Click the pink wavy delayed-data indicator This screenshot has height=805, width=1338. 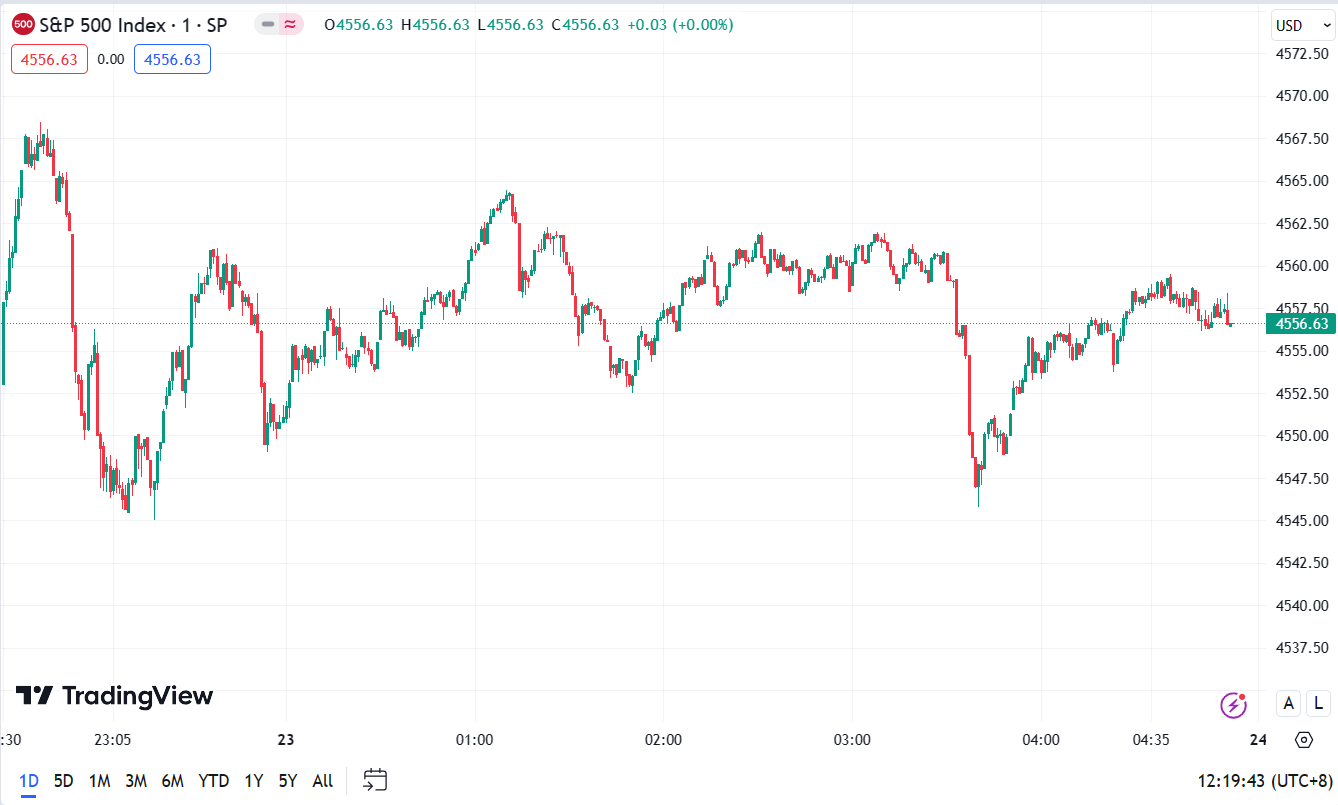(291, 24)
